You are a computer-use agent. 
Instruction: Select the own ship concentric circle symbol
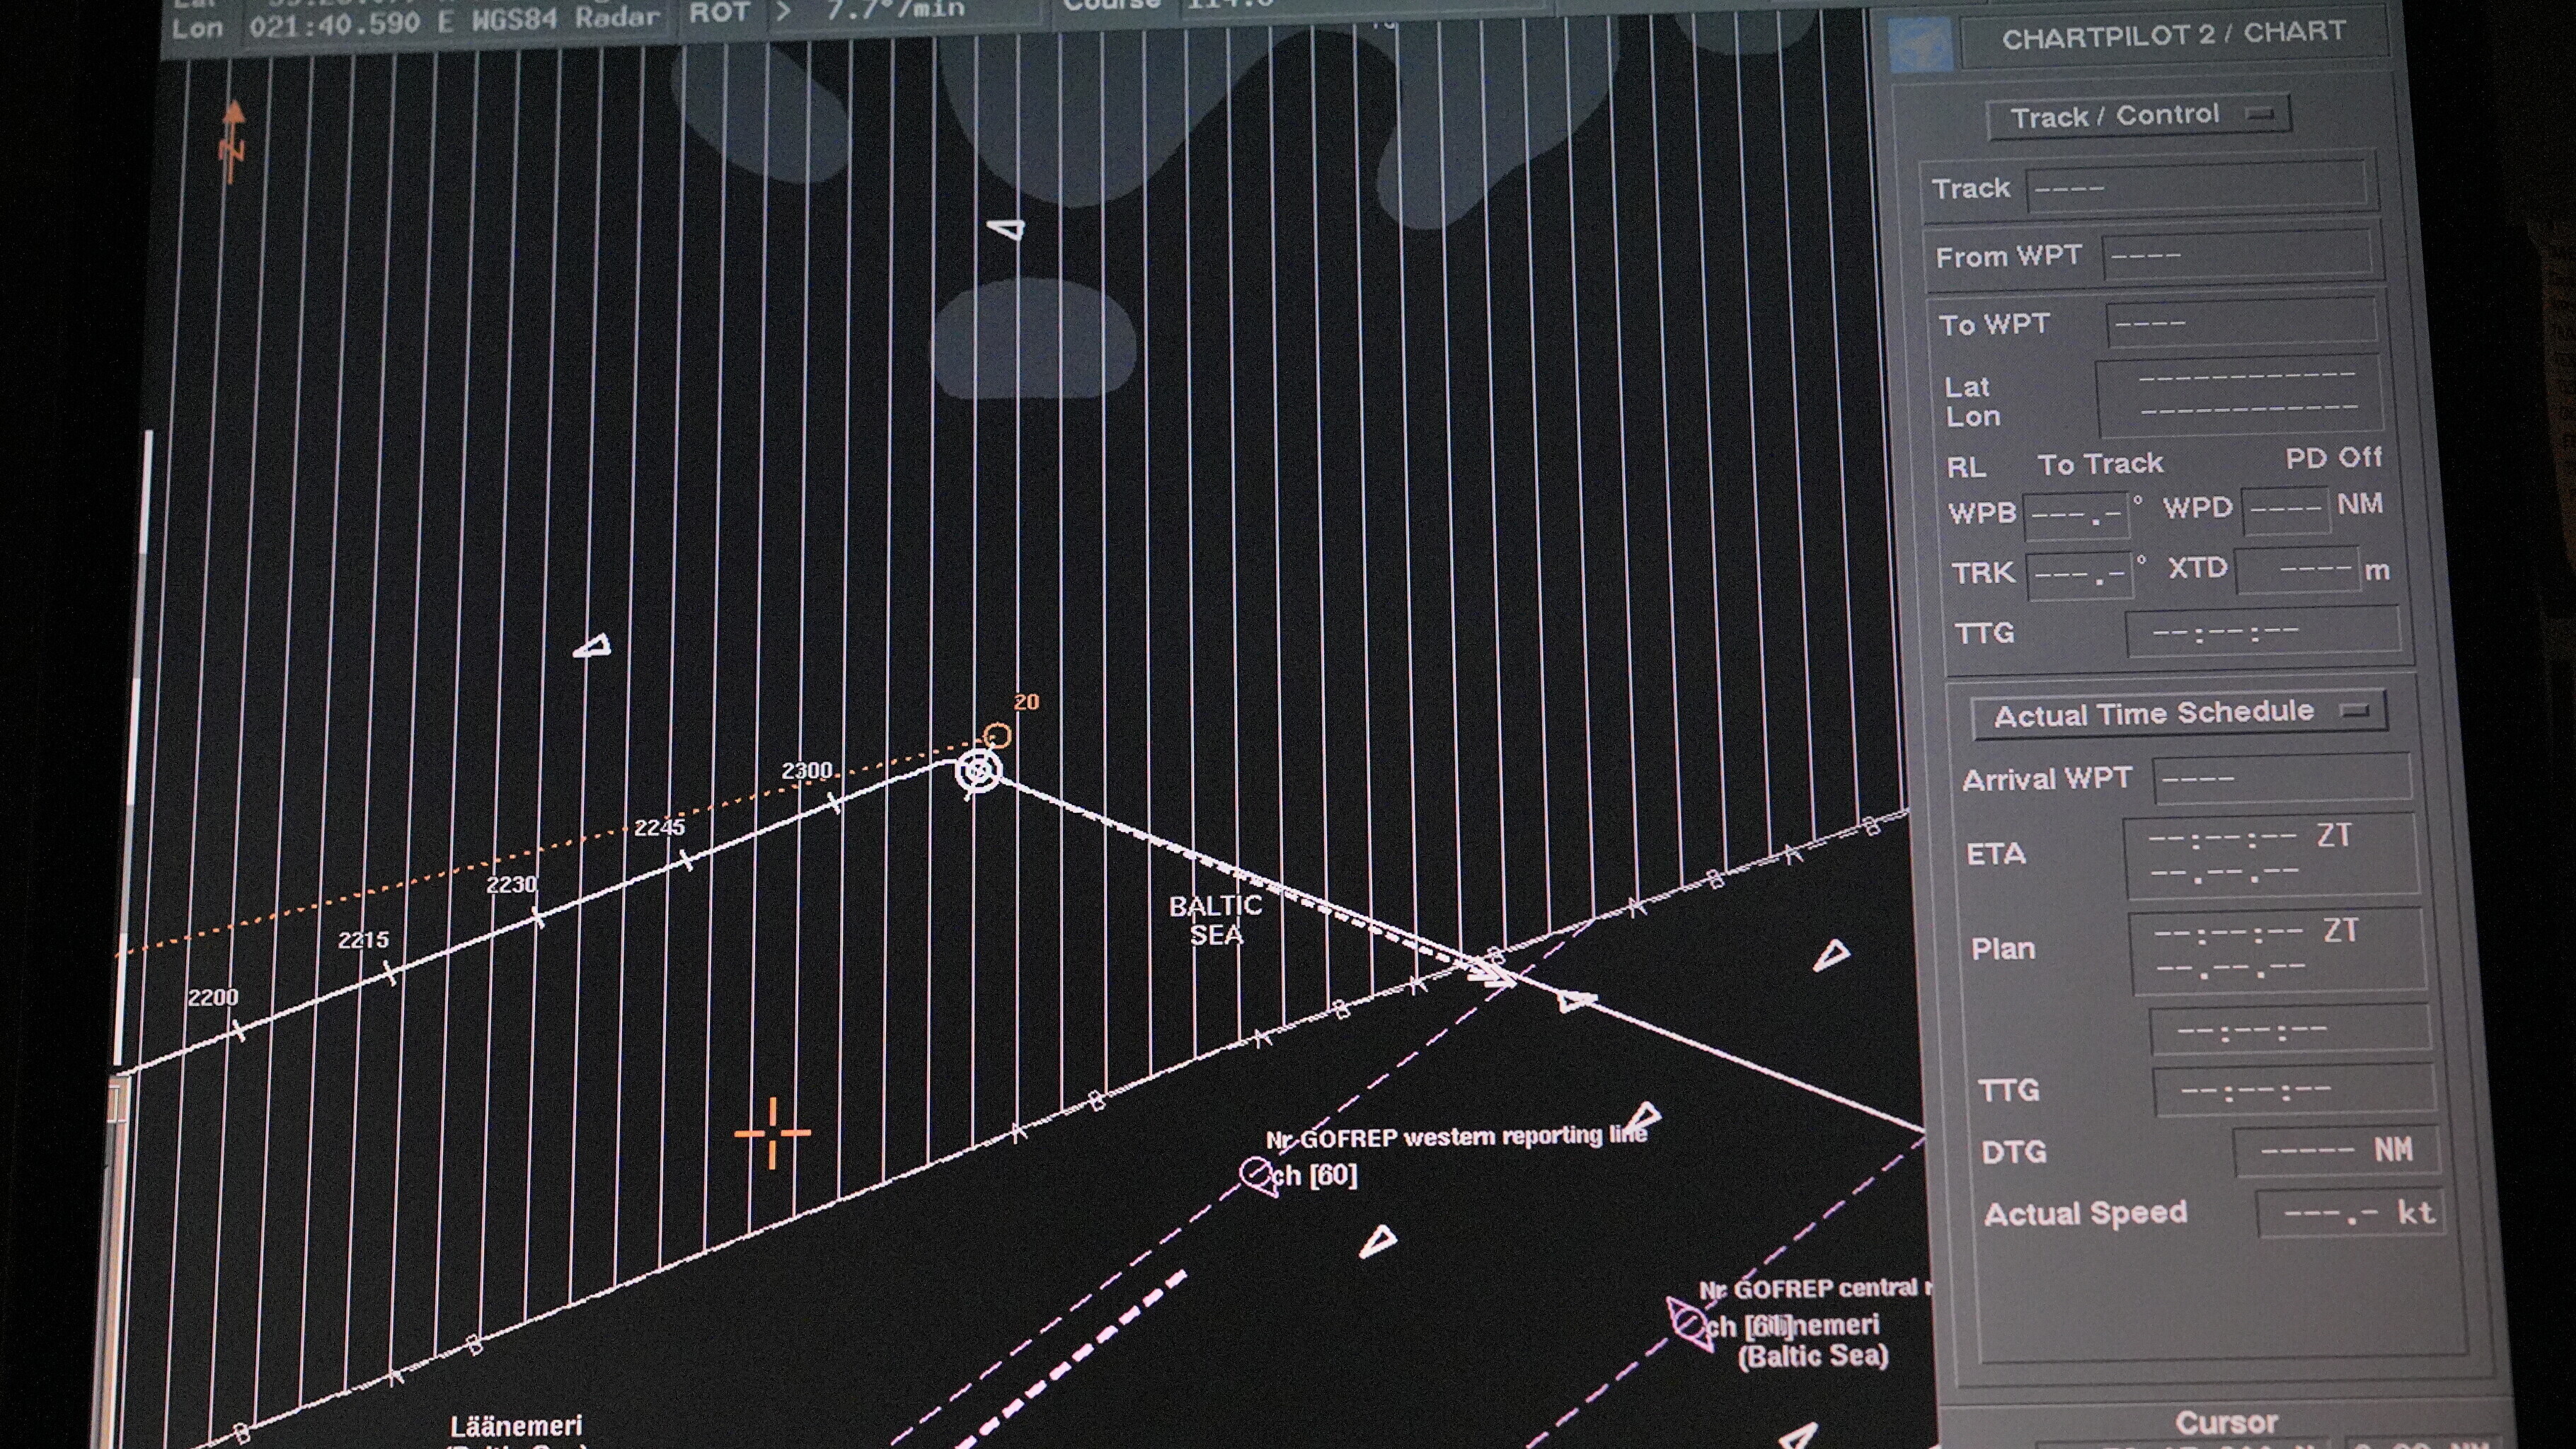tap(977, 771)
